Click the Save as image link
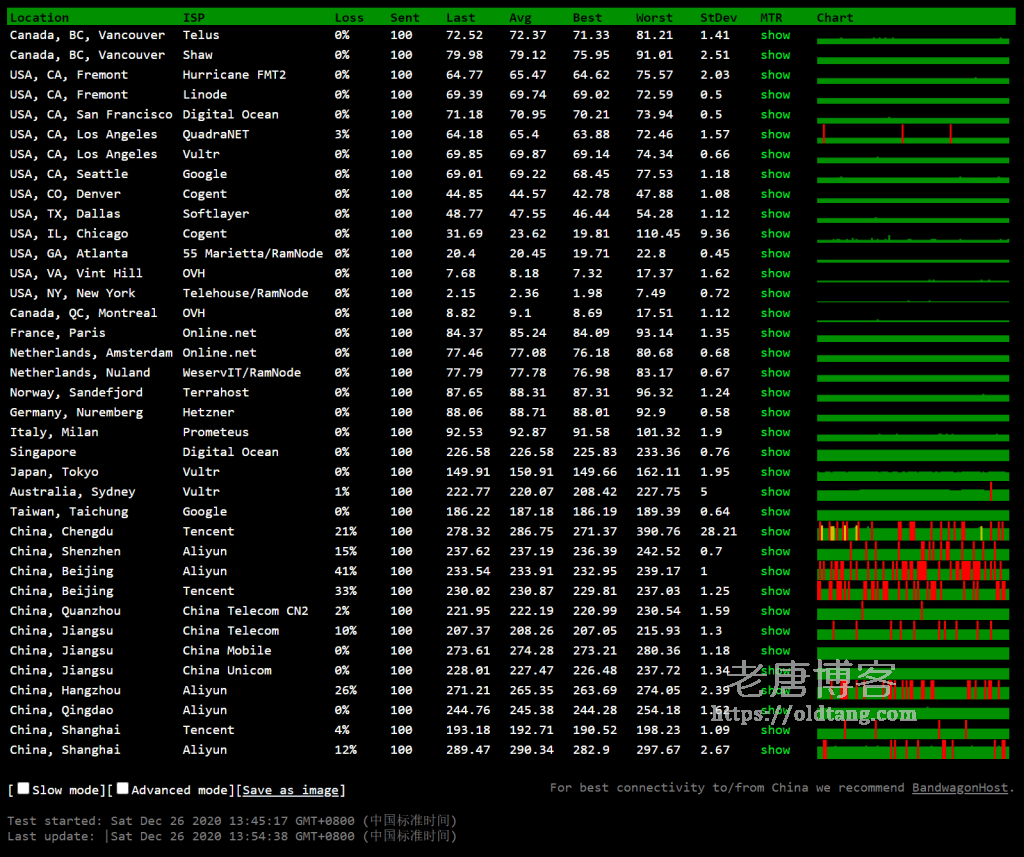 [x=290, y=790]
